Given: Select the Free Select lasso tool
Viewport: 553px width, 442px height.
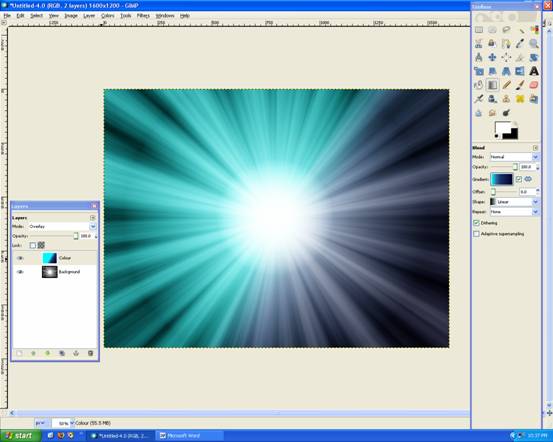Looking at the screenshot, I should click(x=506, y=30).
